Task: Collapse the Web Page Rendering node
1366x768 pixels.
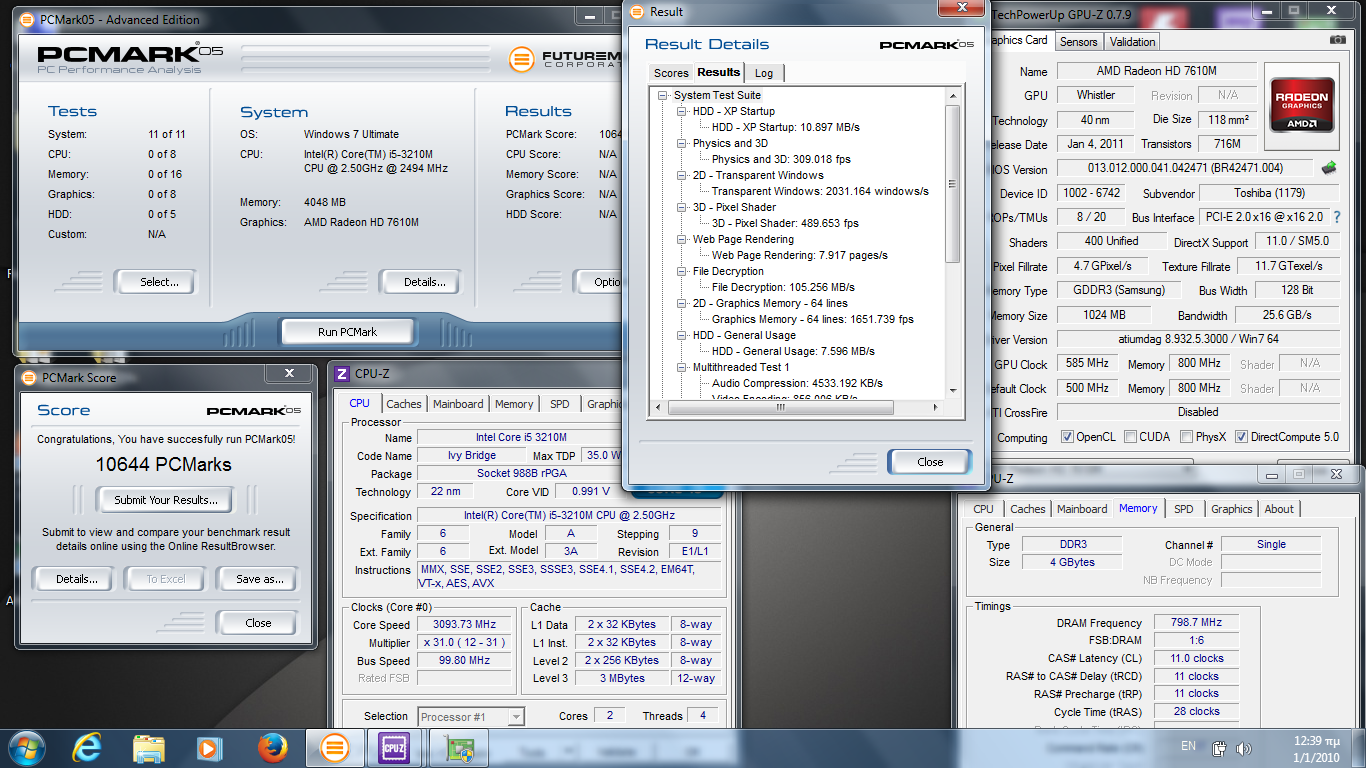Action: tap(682, 239)
